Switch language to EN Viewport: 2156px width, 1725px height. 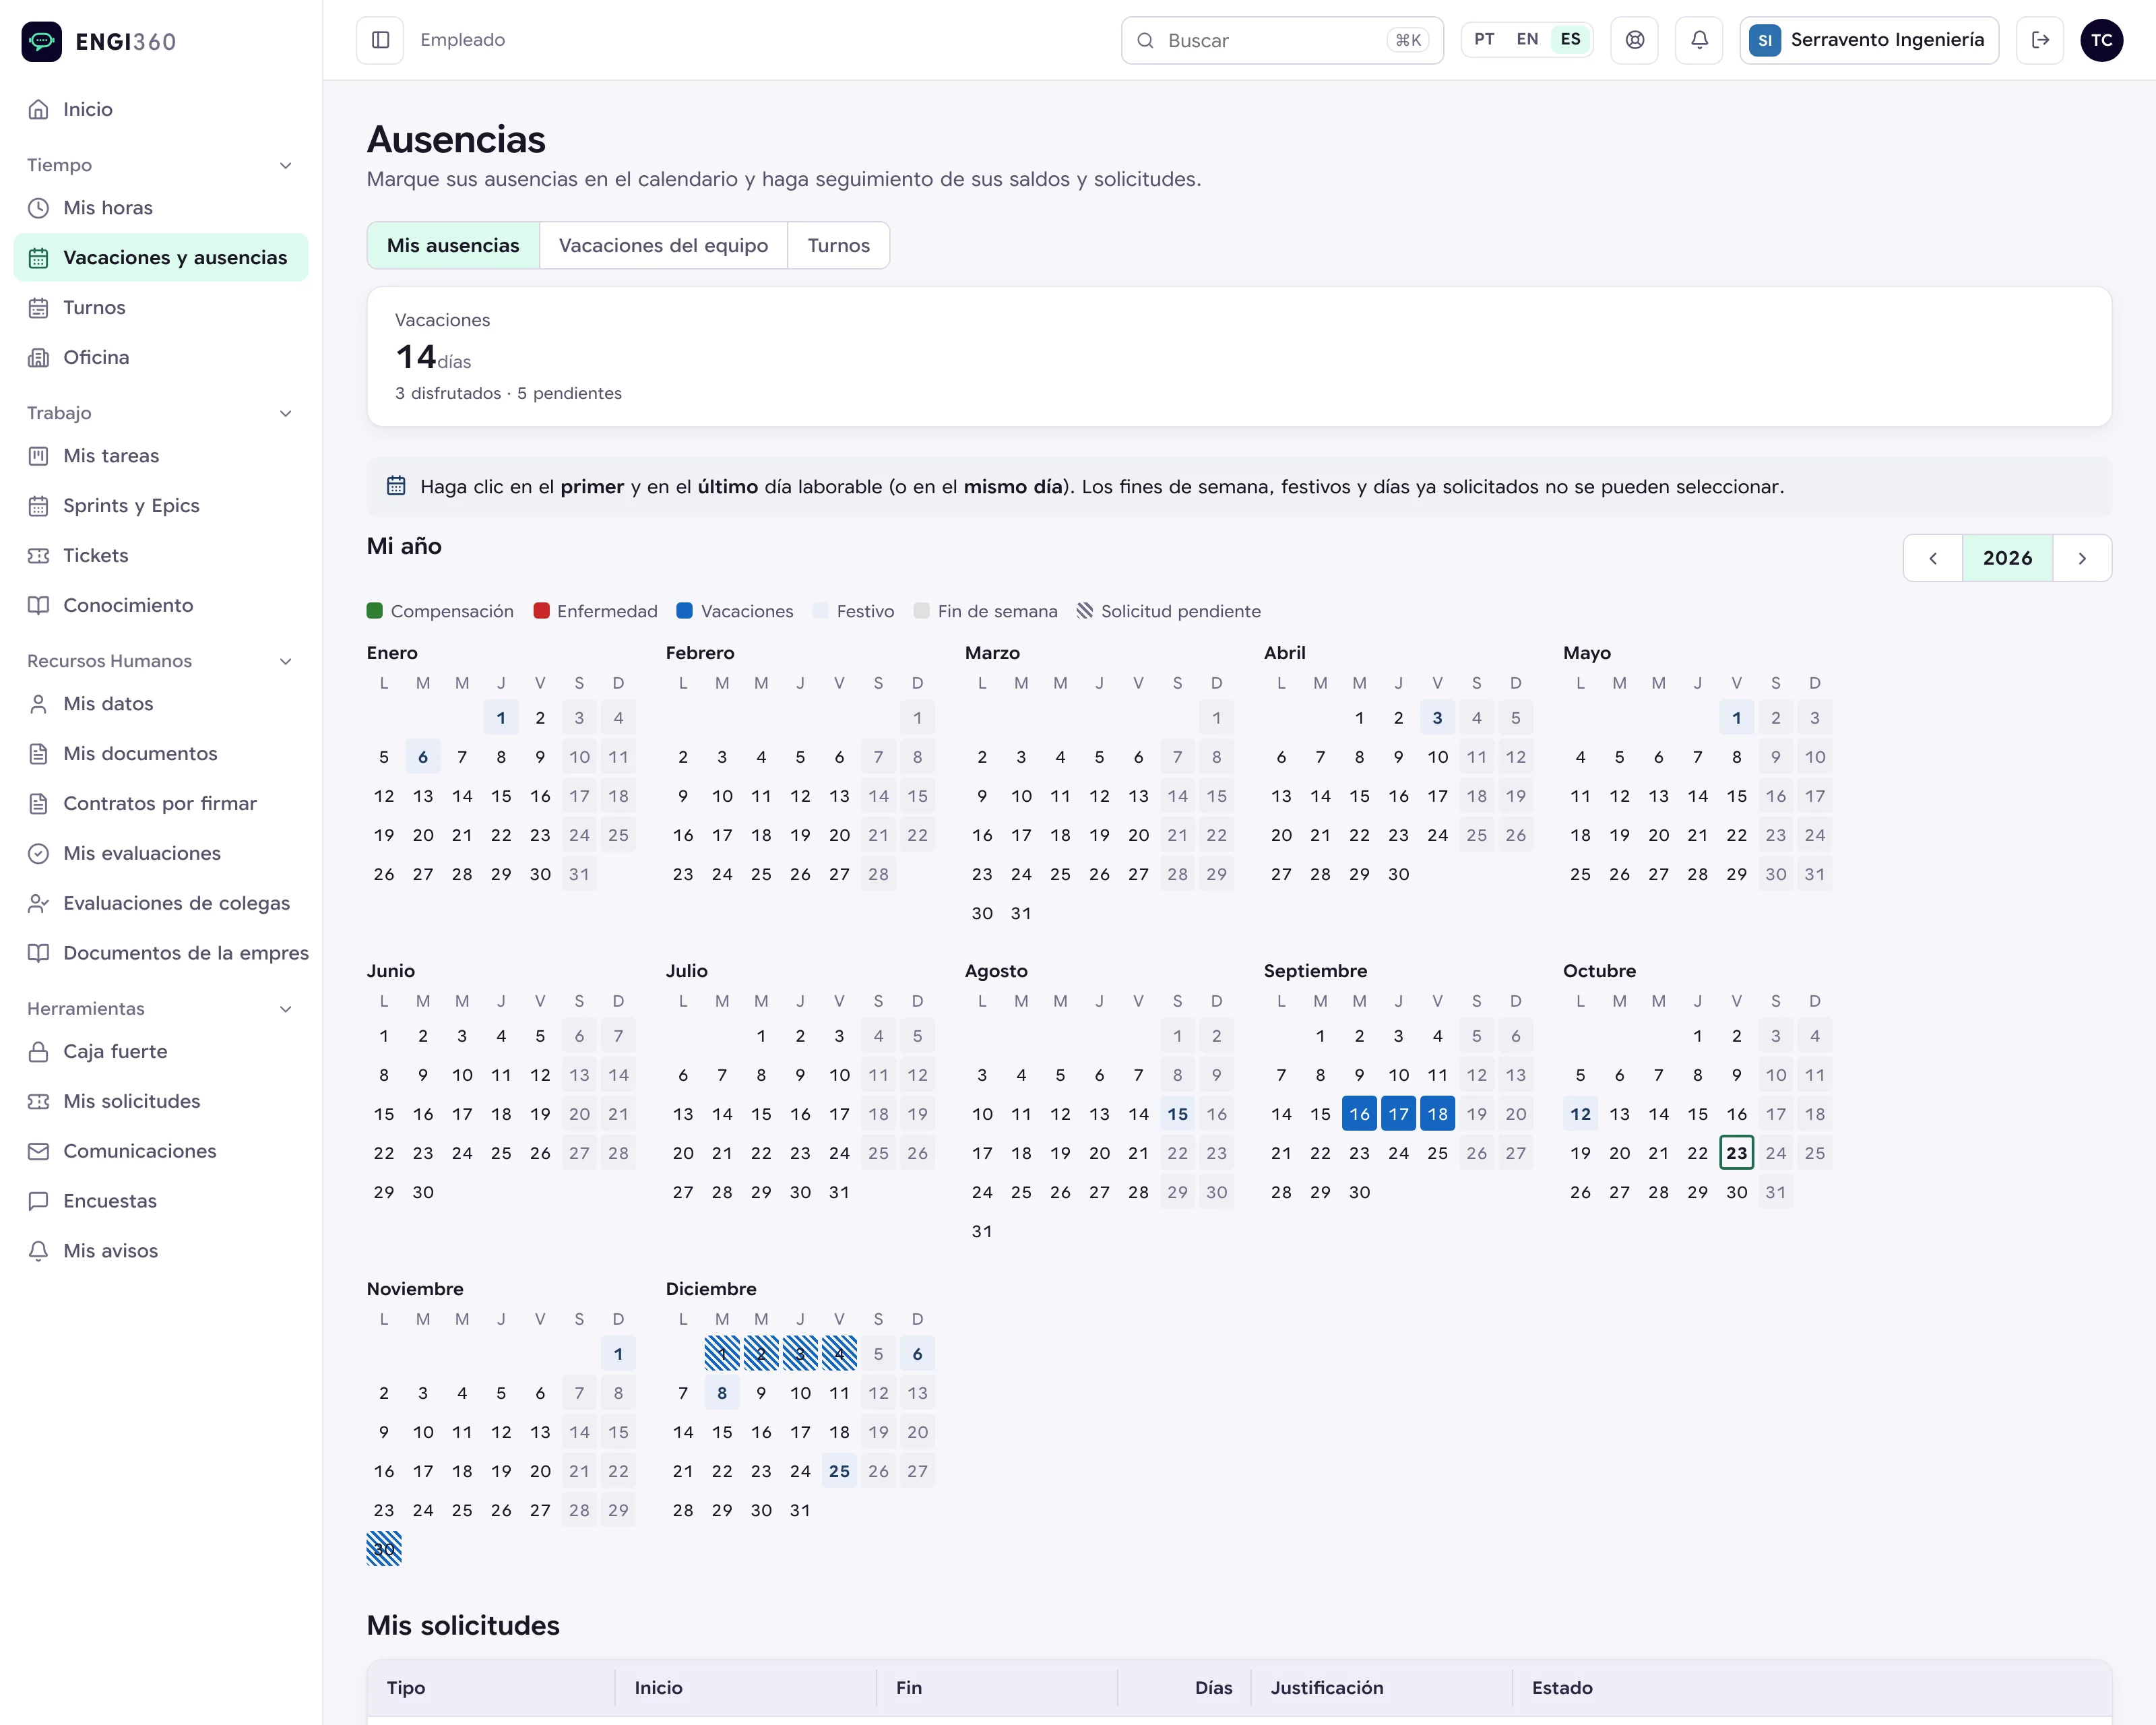[x=1527, y=39]
